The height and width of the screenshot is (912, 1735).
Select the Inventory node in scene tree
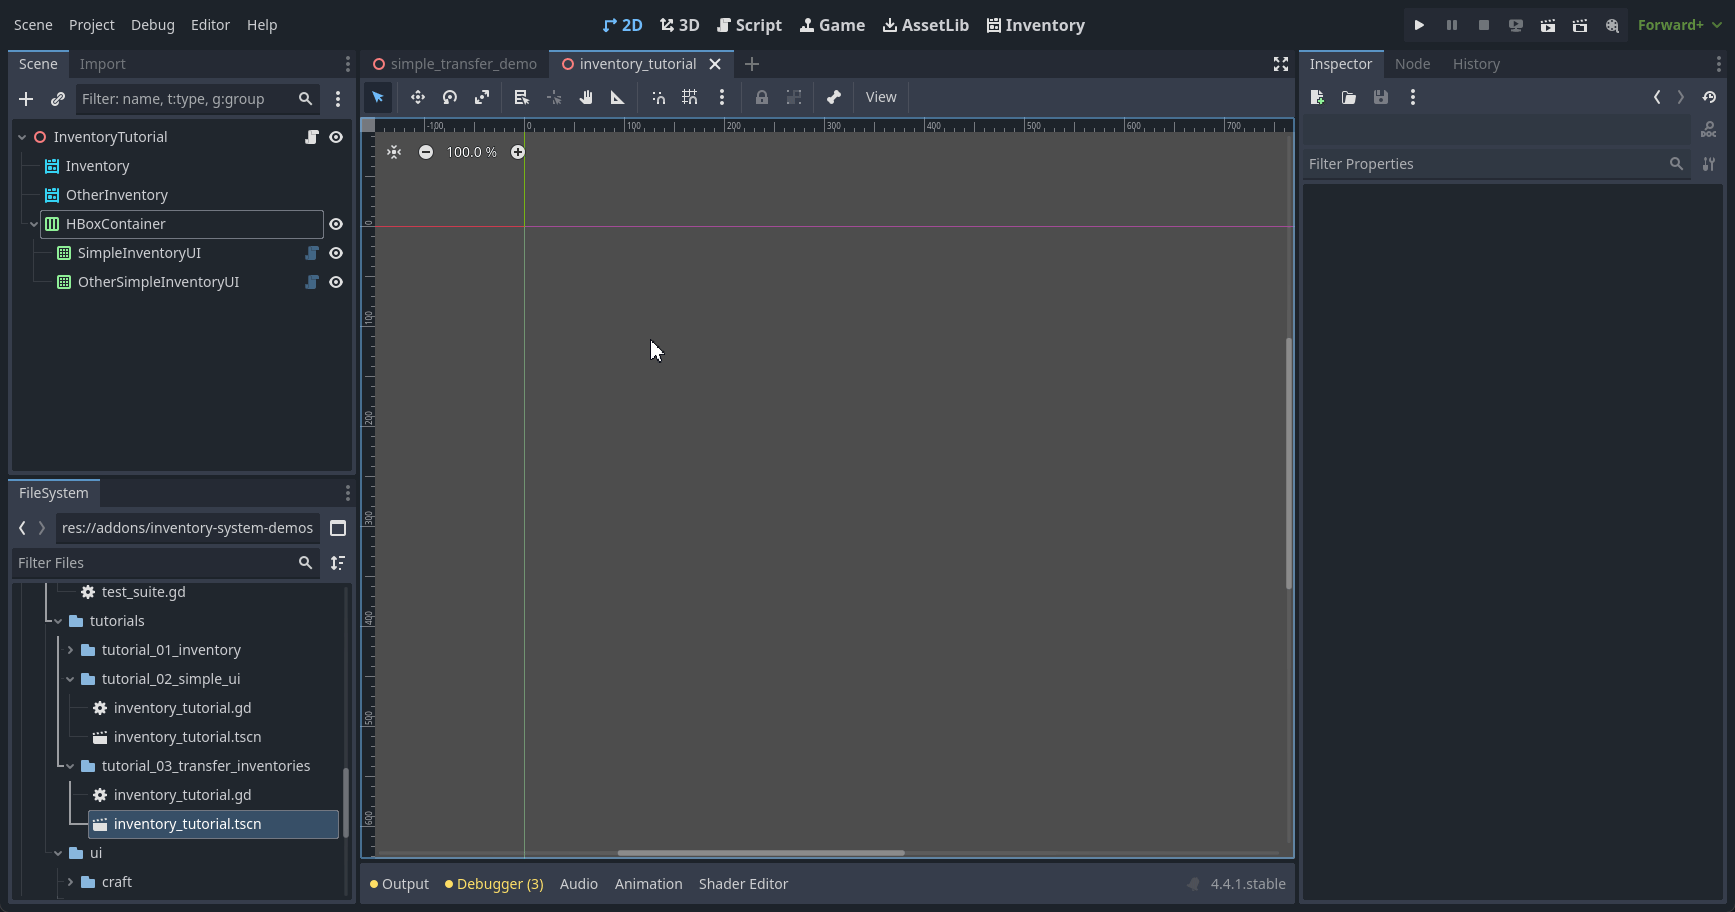click(97, 166)
